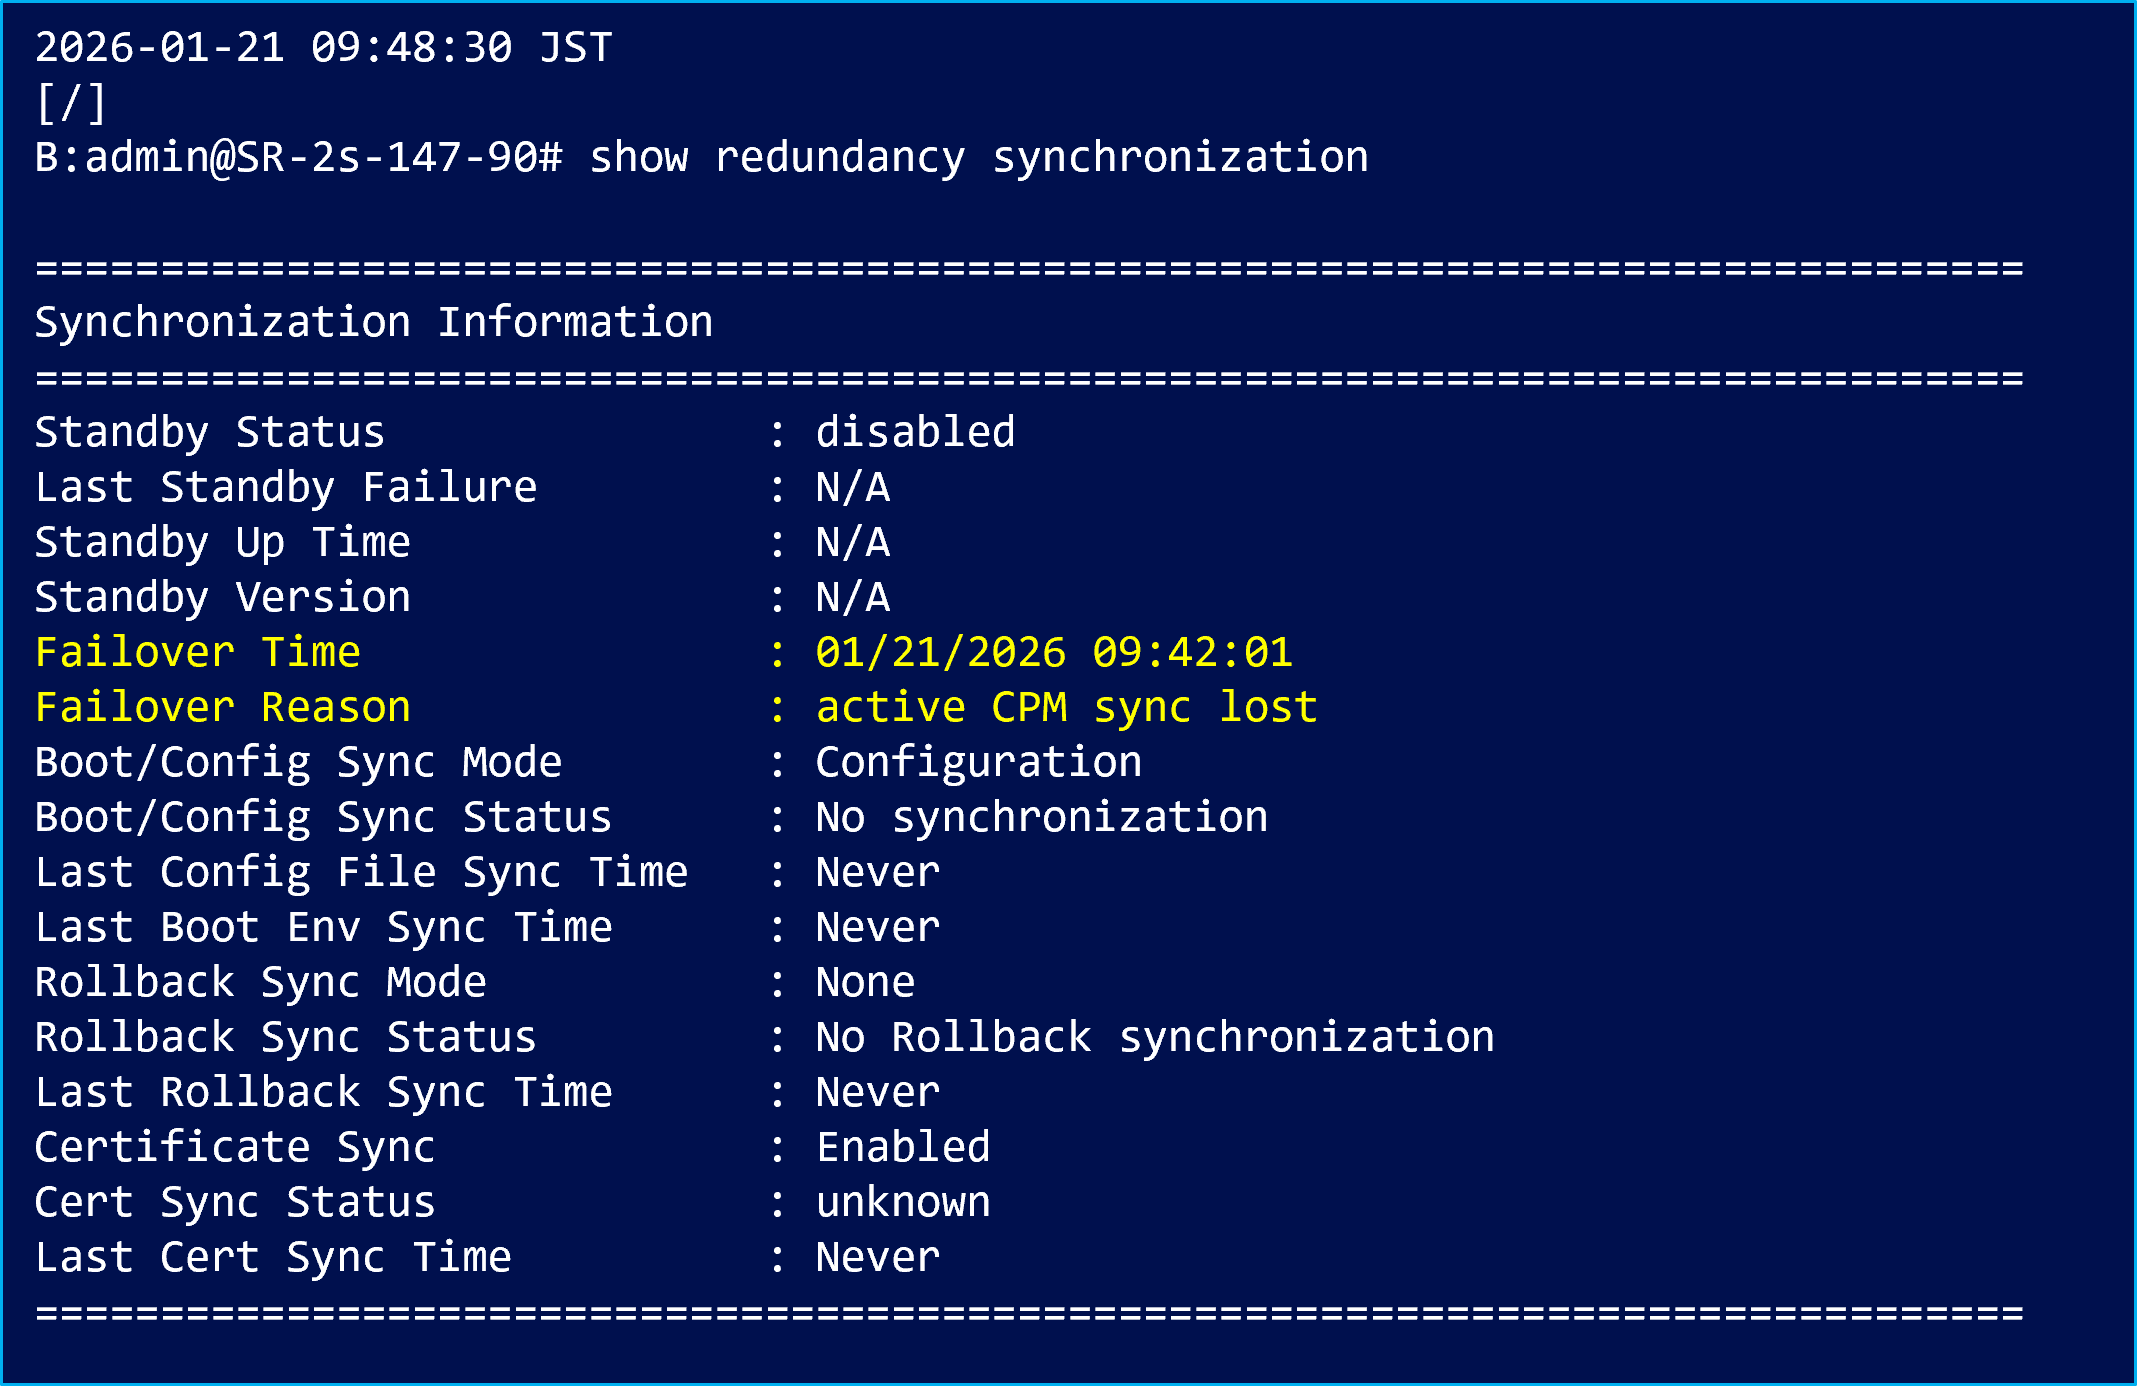Viewport: 2137px width, 1386px height.
Task: Click the 'Last Config File Sync Time' label
Action: [x=361, y=872]
